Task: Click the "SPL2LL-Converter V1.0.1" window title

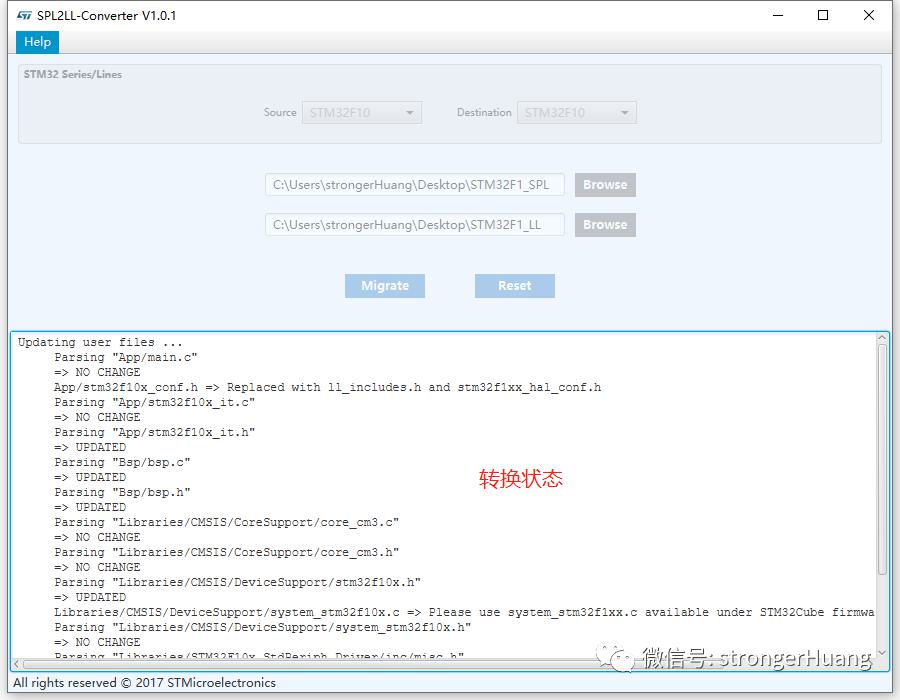Action: pyautogui.click(x=107, y=15)
